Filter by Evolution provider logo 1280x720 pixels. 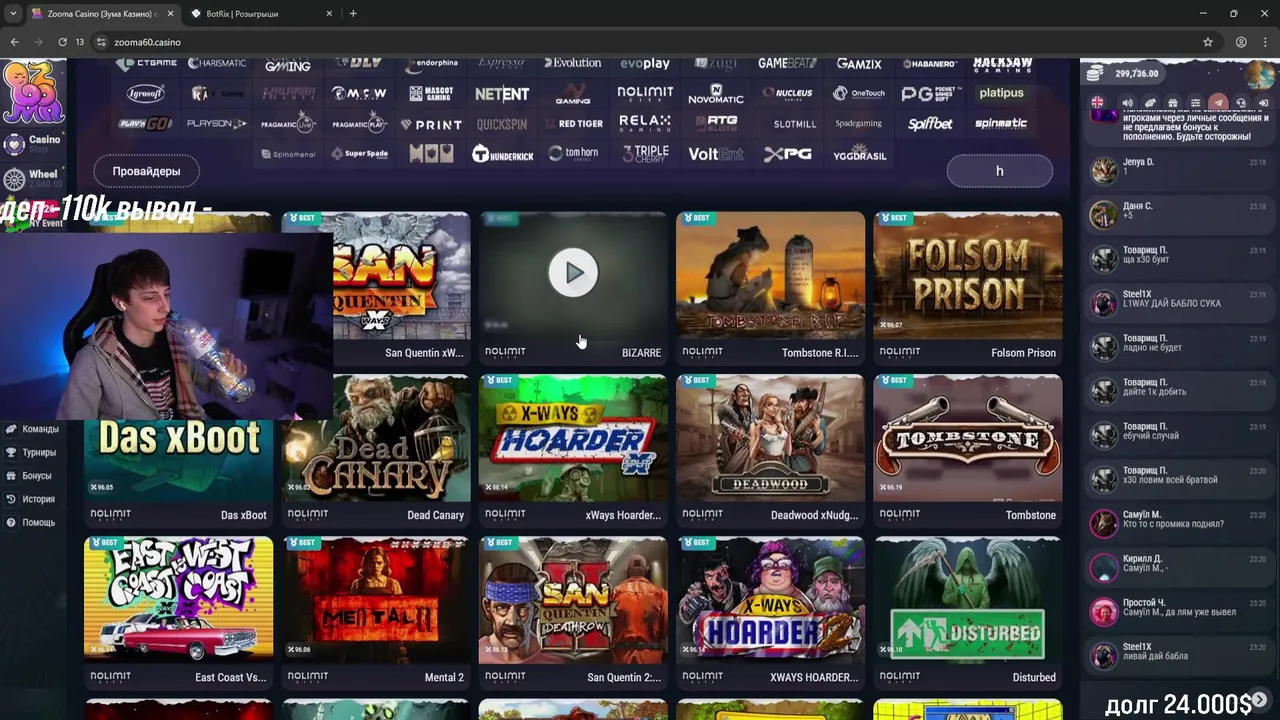click(x=573, y=62)
